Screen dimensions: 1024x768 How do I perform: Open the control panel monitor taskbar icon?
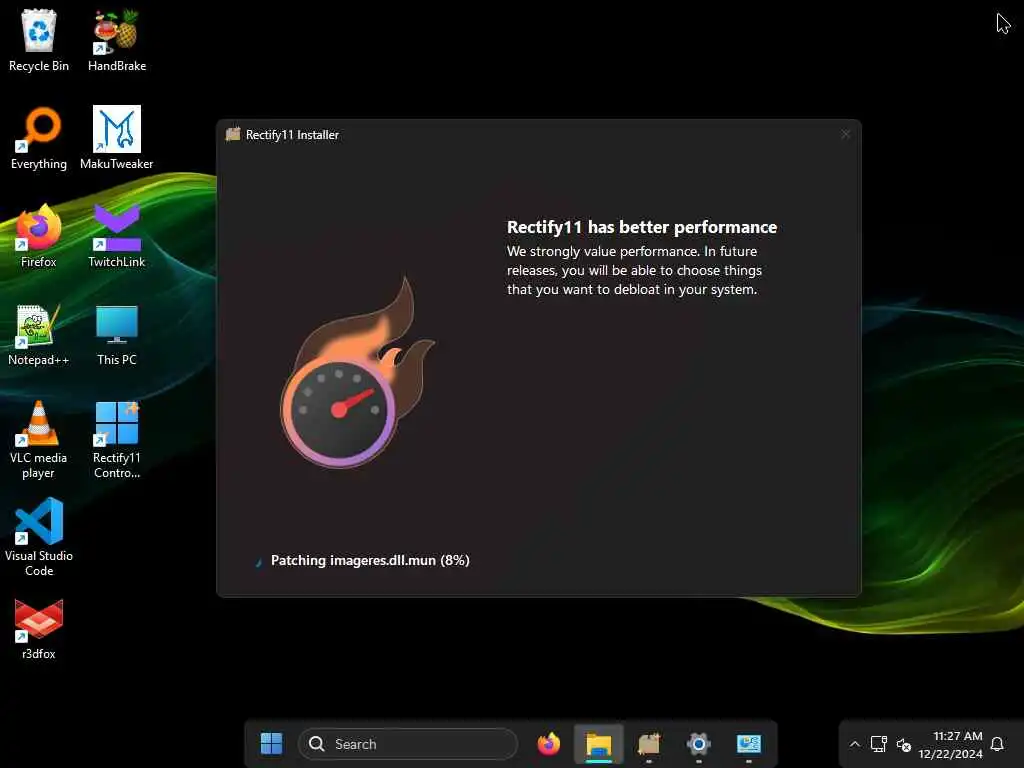coord(748,743)
